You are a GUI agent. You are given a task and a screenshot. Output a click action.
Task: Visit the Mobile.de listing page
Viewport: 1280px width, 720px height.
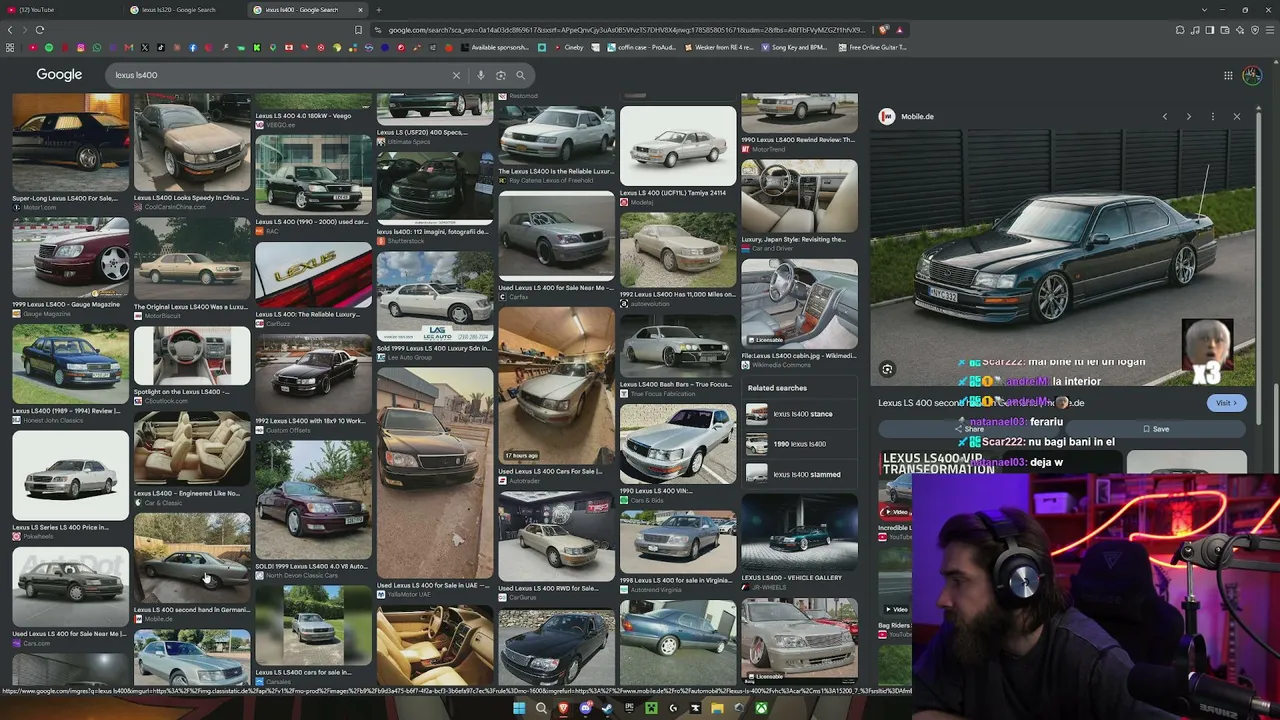[x=1226, y=403]
